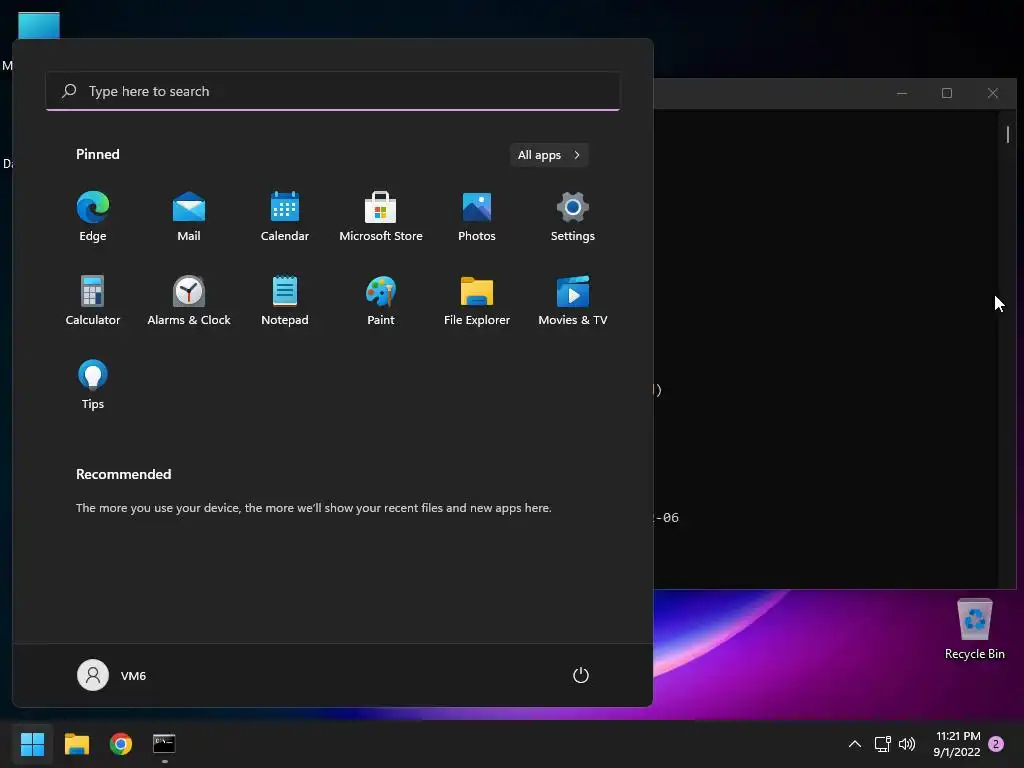Open the Tips app
This screenshot has width=1024, height=768.
(93, 385)
